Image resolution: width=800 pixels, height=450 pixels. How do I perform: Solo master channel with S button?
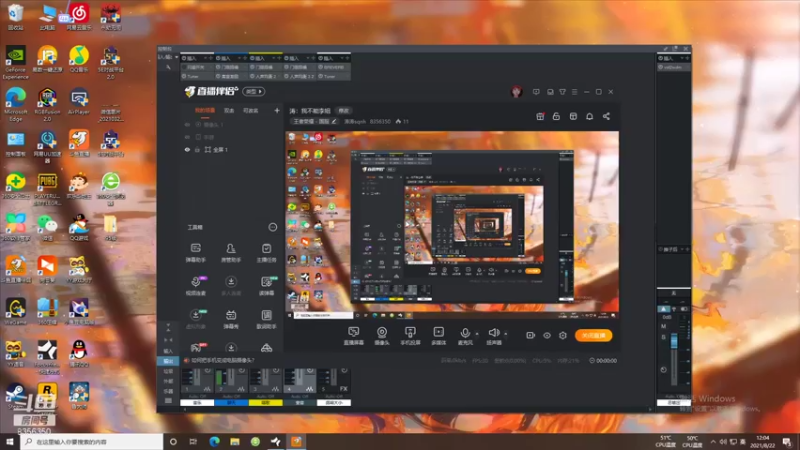tap(664, 337)
